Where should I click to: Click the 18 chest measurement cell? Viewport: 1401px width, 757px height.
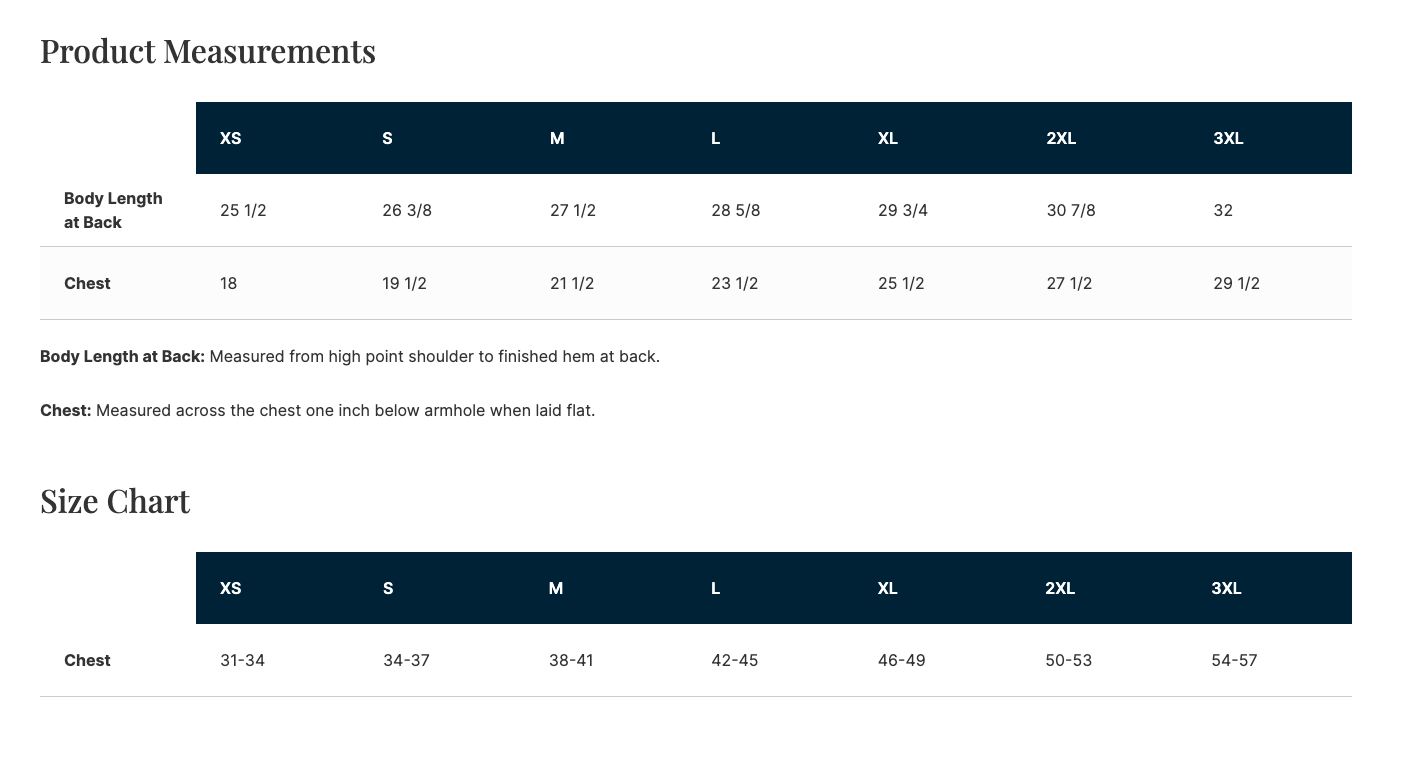229,283
